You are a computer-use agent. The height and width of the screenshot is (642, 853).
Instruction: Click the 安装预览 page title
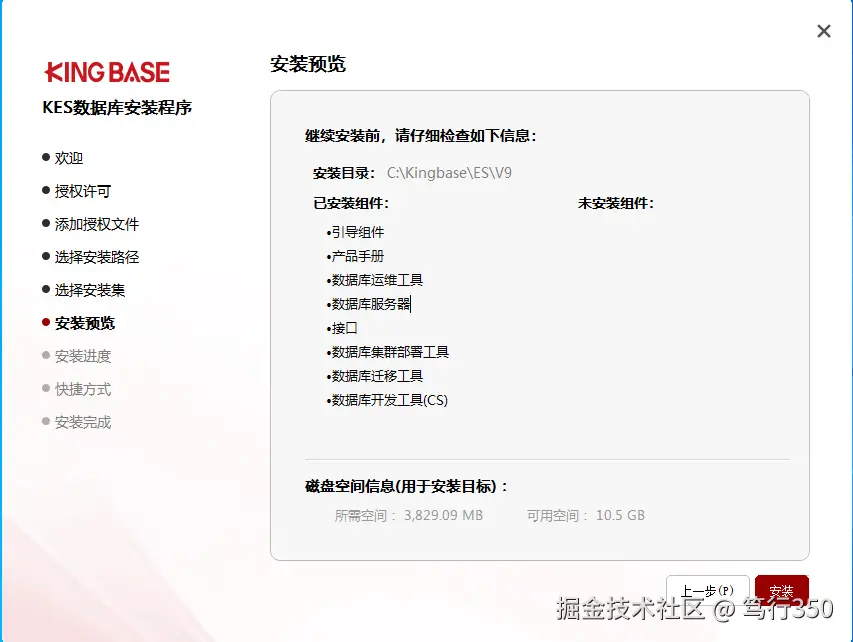pos(308,64)
